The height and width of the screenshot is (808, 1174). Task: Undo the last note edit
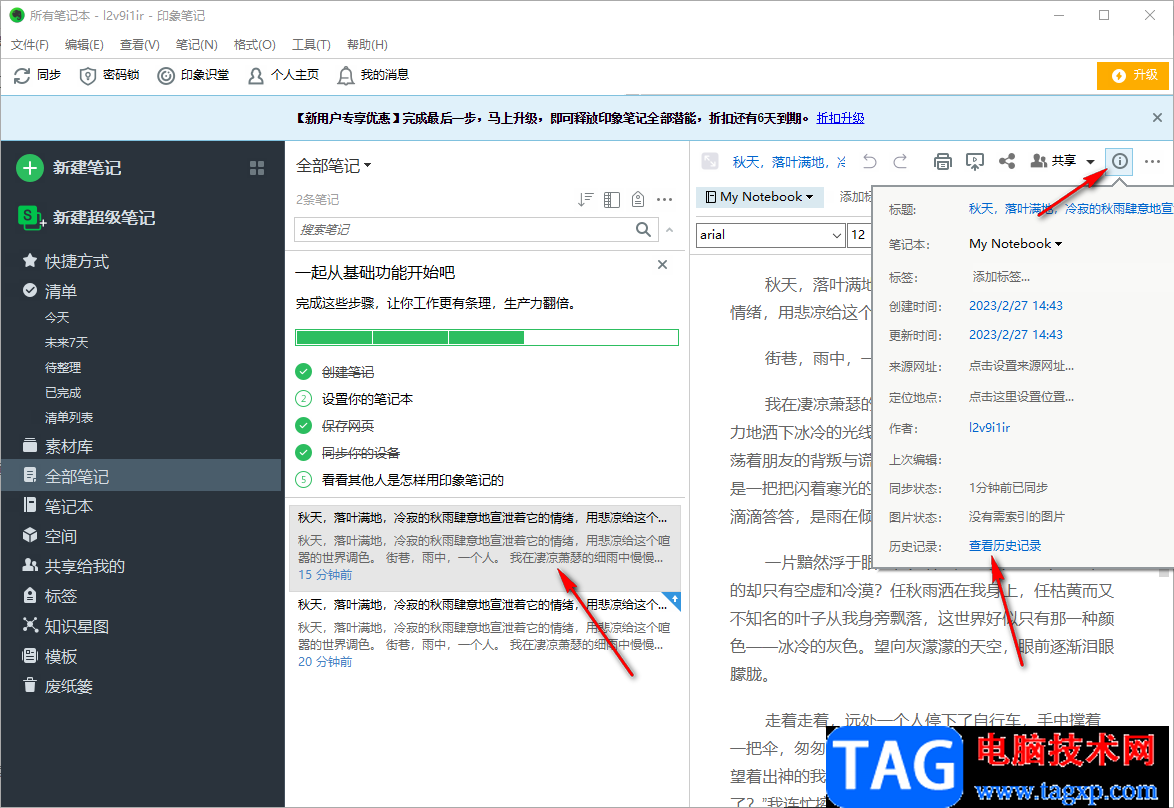click(869, 161)
